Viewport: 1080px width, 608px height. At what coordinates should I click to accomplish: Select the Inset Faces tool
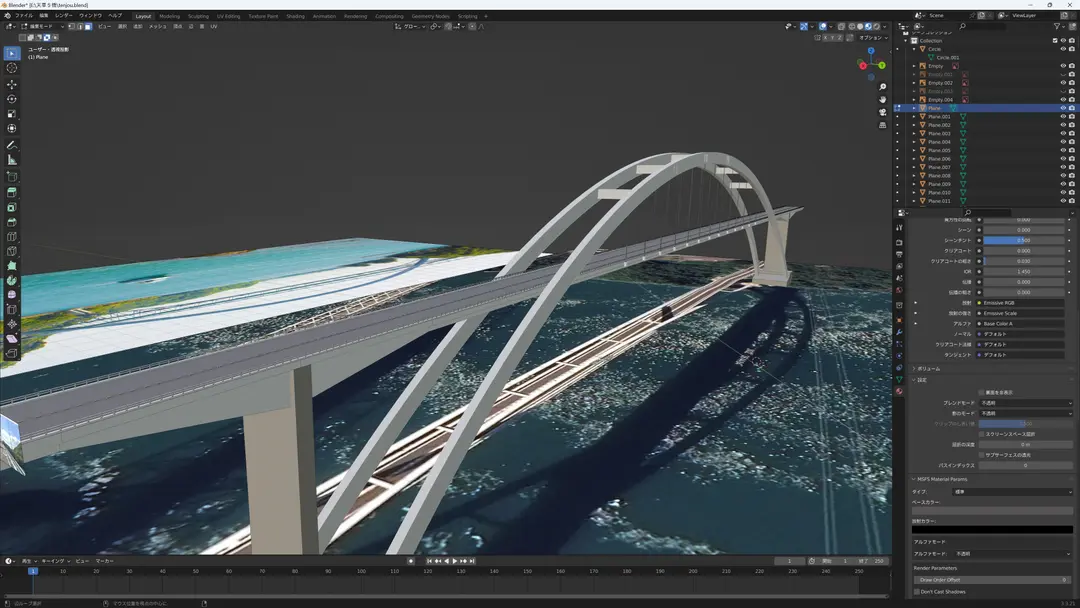[12, 207]
